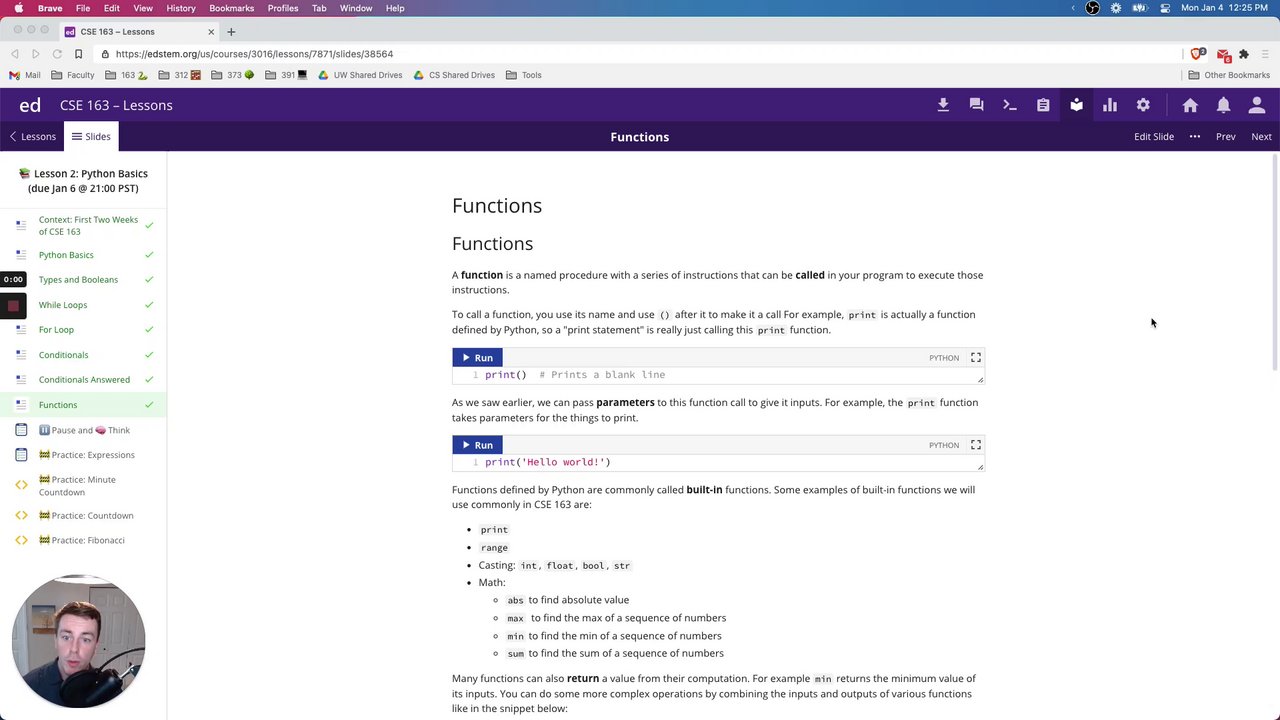The height and width of the screenshot is (720, 1280).
Task: Click the lessons book icon in header
Action: 1076,105
